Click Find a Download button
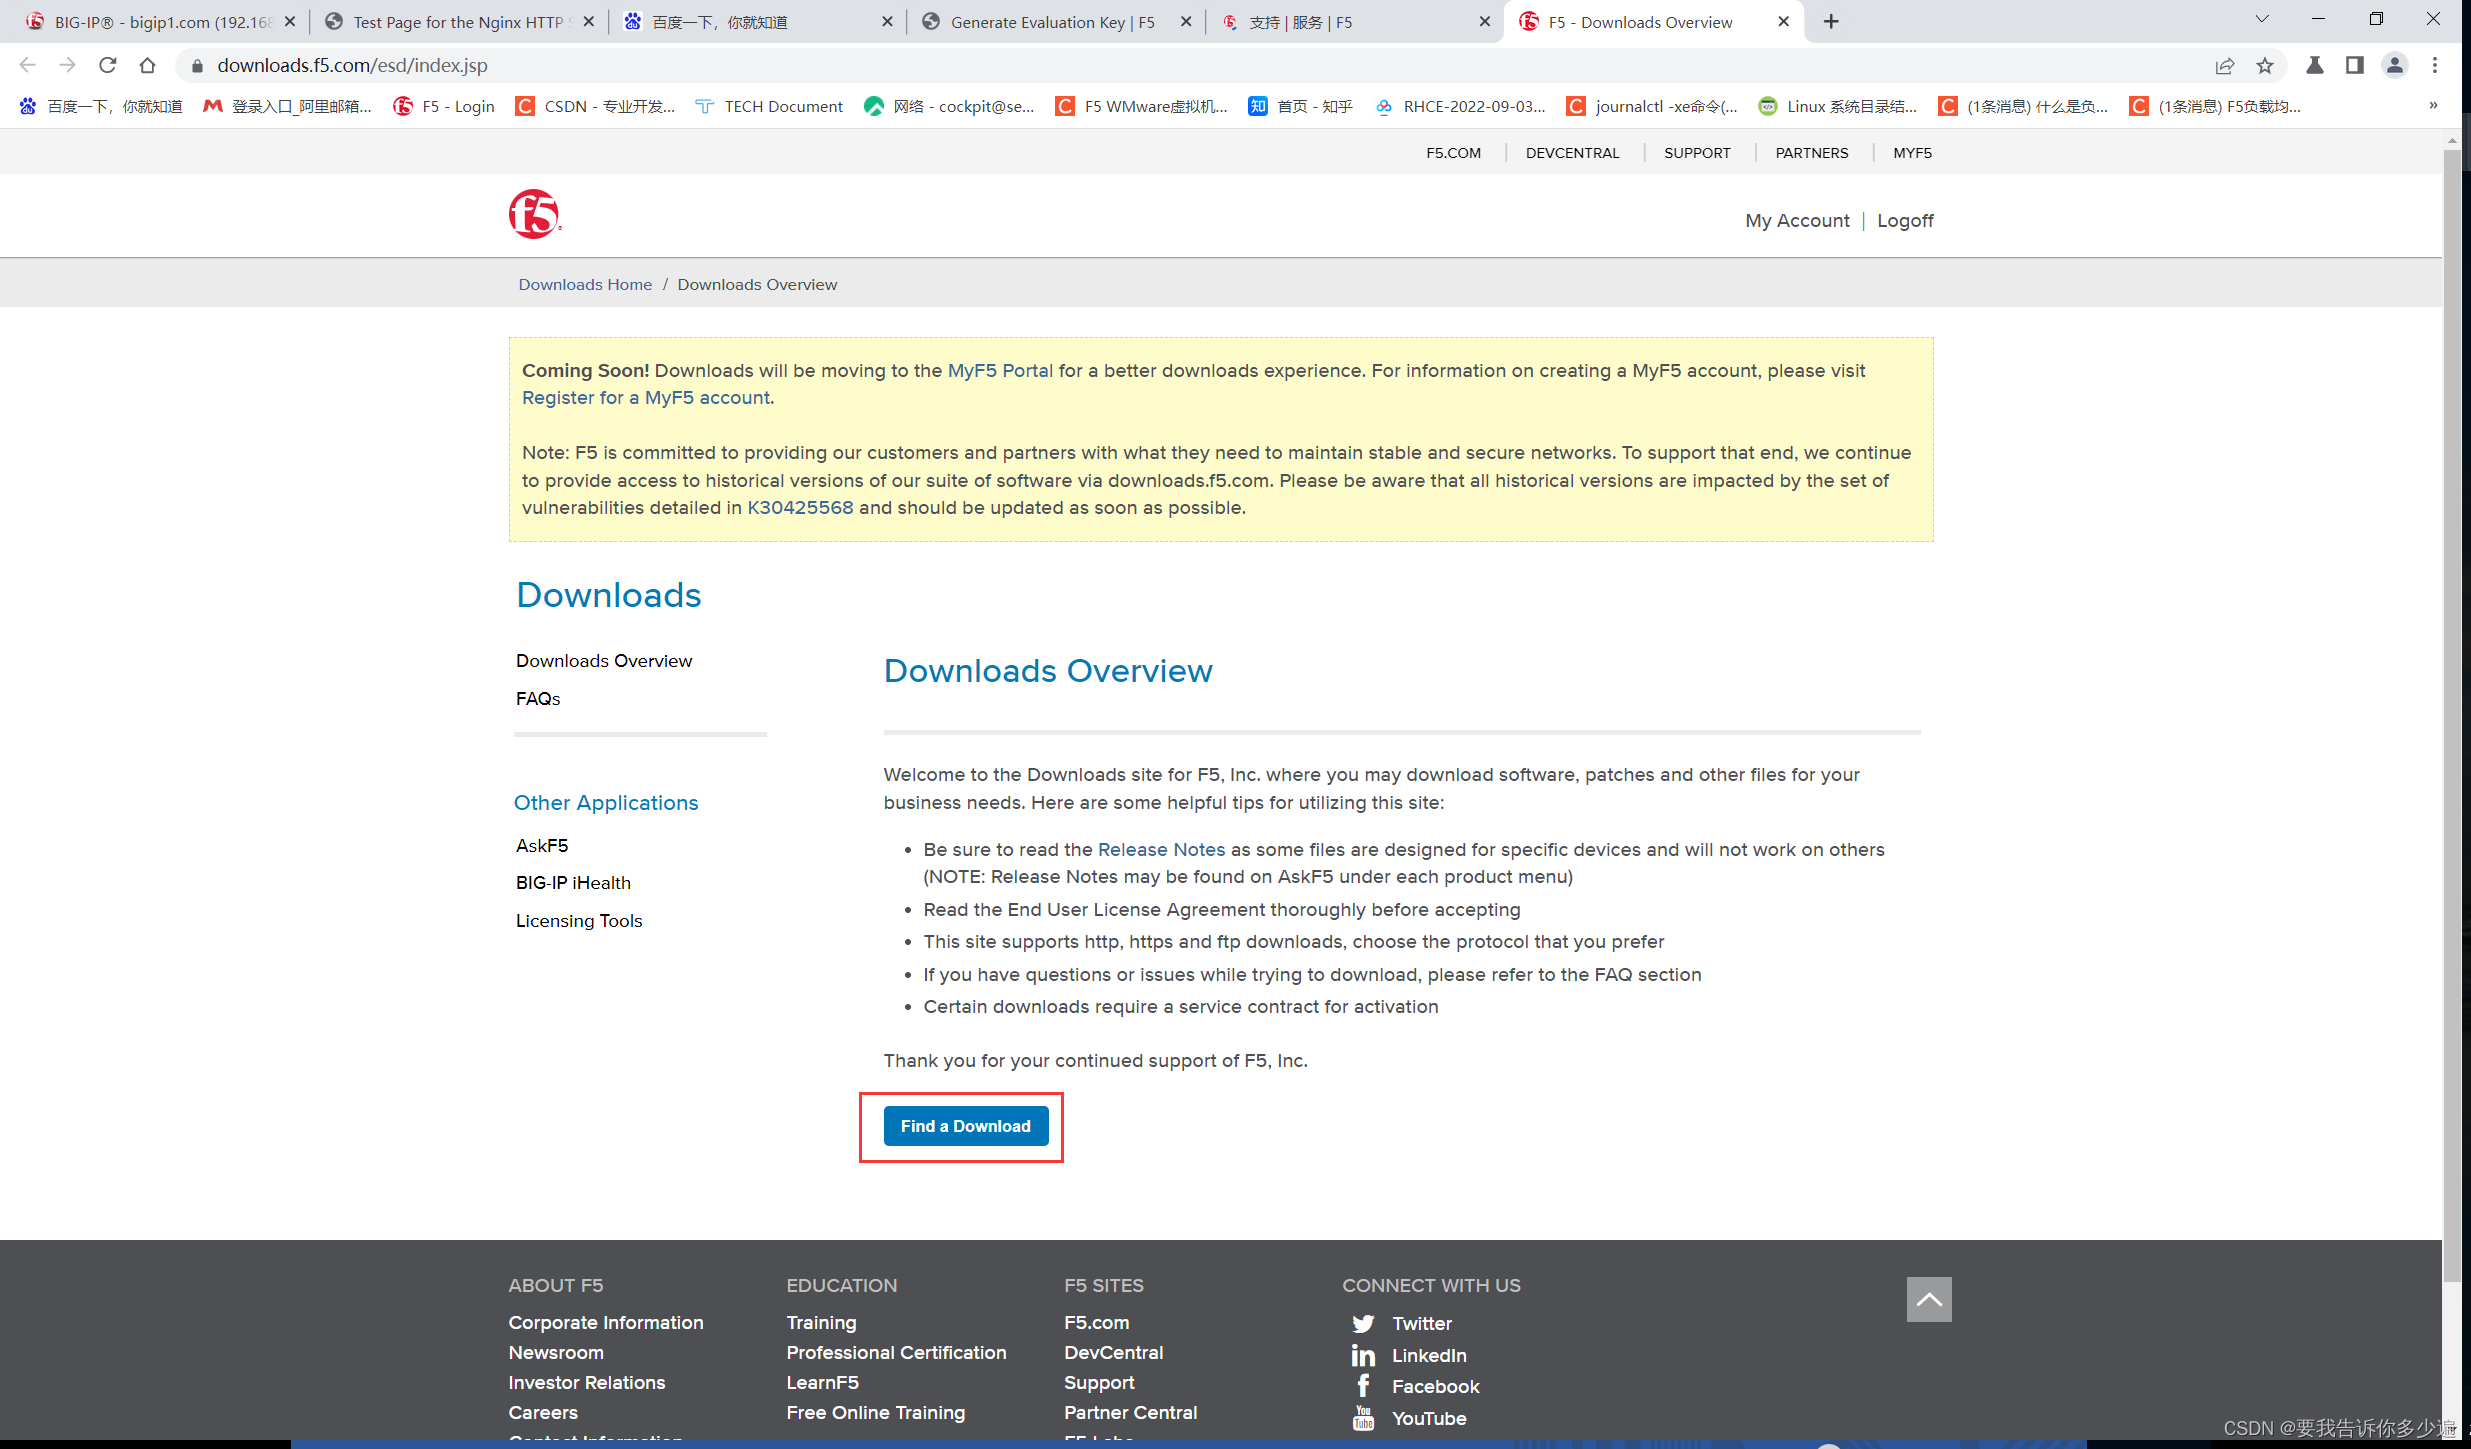The height and width of the screenshot is (1449, 2471). coord(965,1126)
